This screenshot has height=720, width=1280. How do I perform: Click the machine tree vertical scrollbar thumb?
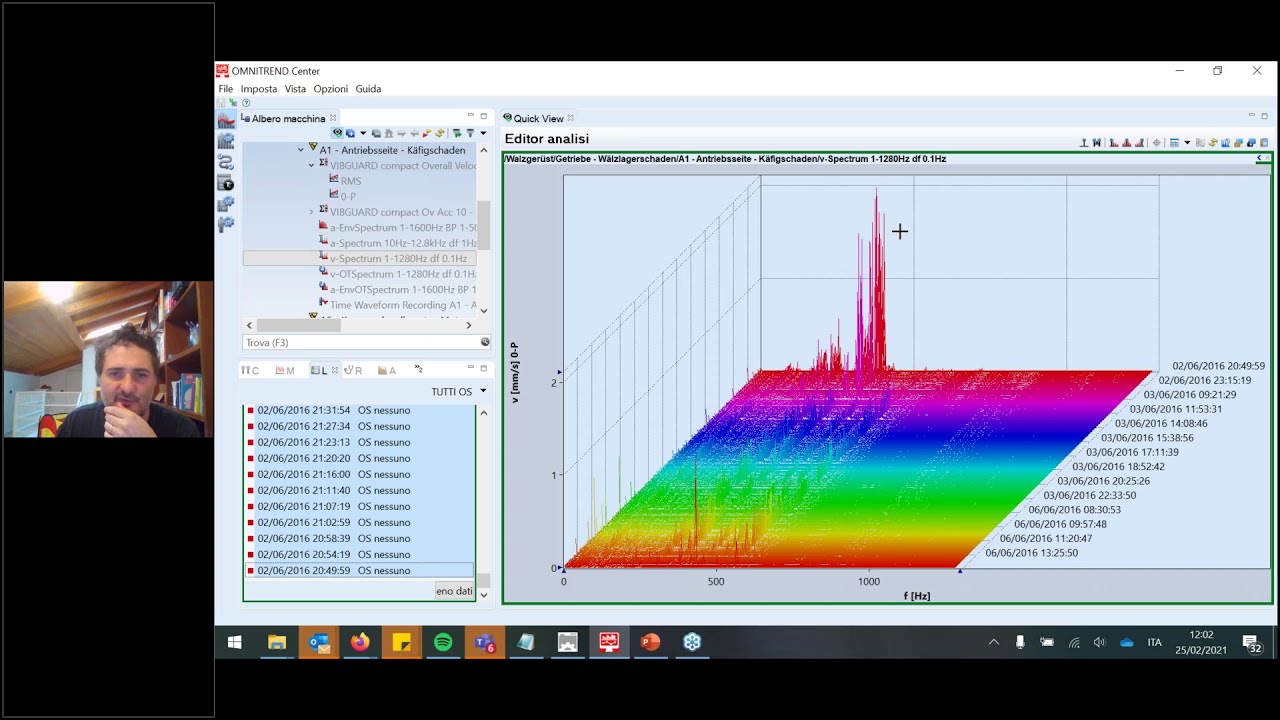(x=483, y=225)
